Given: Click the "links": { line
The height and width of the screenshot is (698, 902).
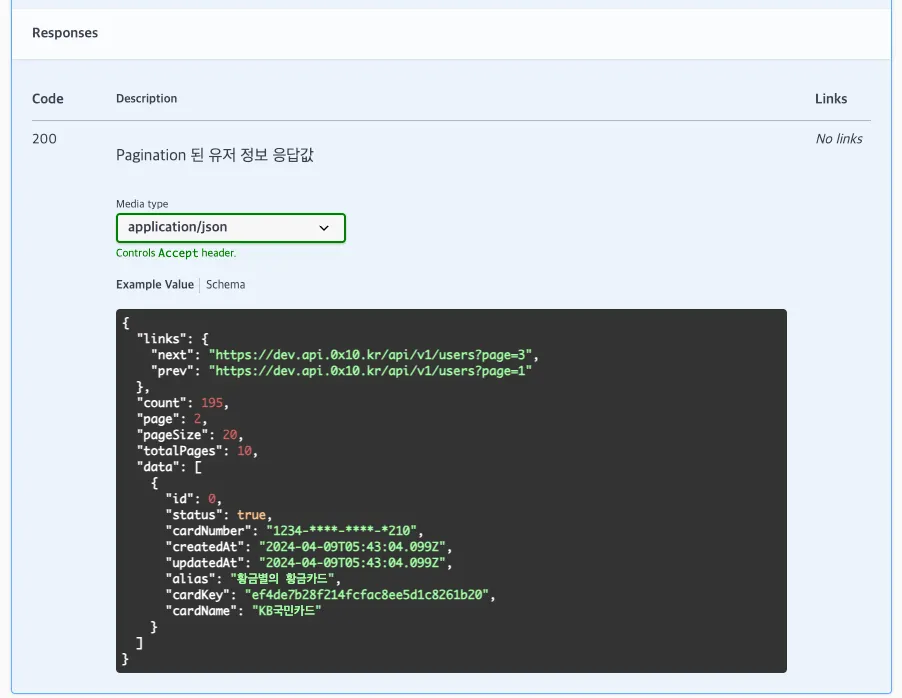Looking at the screenshot, I should tap(173, 339).
